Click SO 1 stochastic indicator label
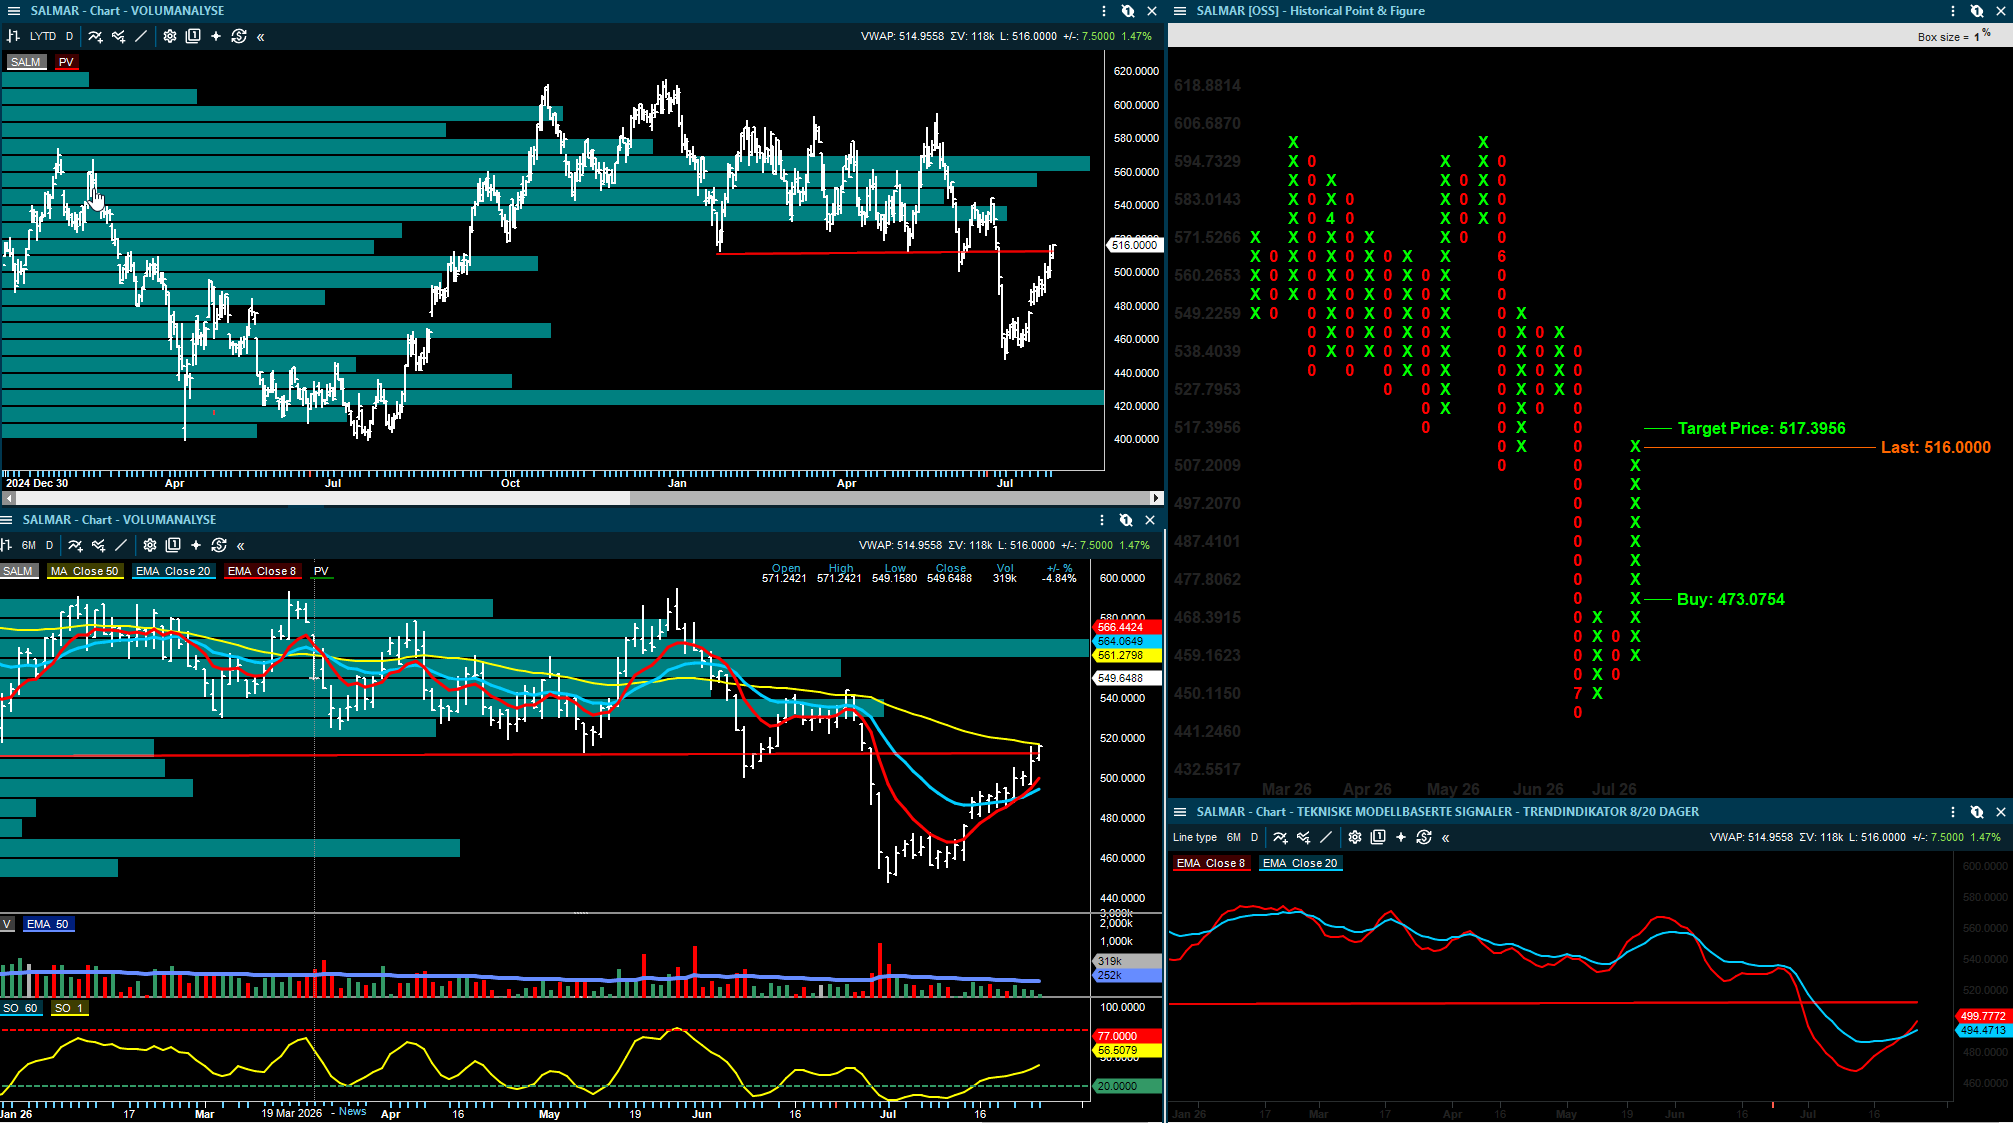Viewport: 2013px width, 1123px height. 70,1008
